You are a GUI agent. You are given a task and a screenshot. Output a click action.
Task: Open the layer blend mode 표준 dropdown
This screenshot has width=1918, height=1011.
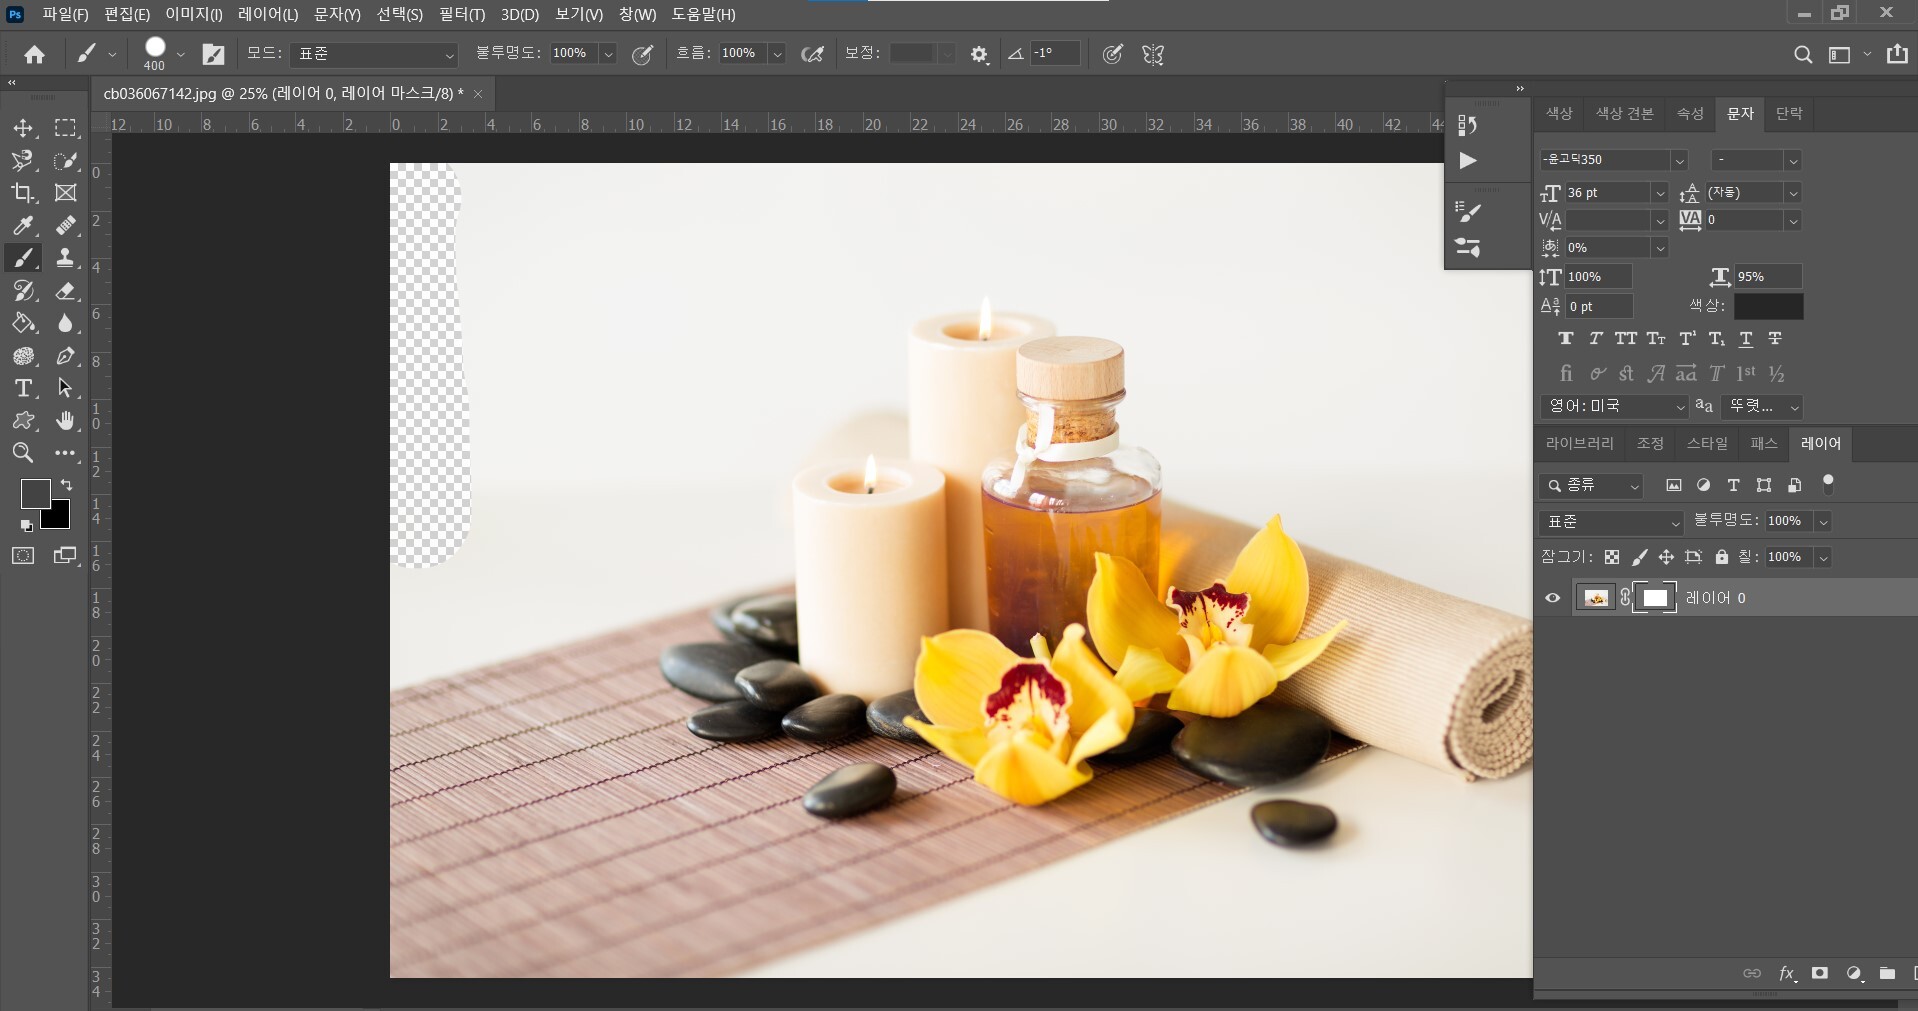point(1612,522)
